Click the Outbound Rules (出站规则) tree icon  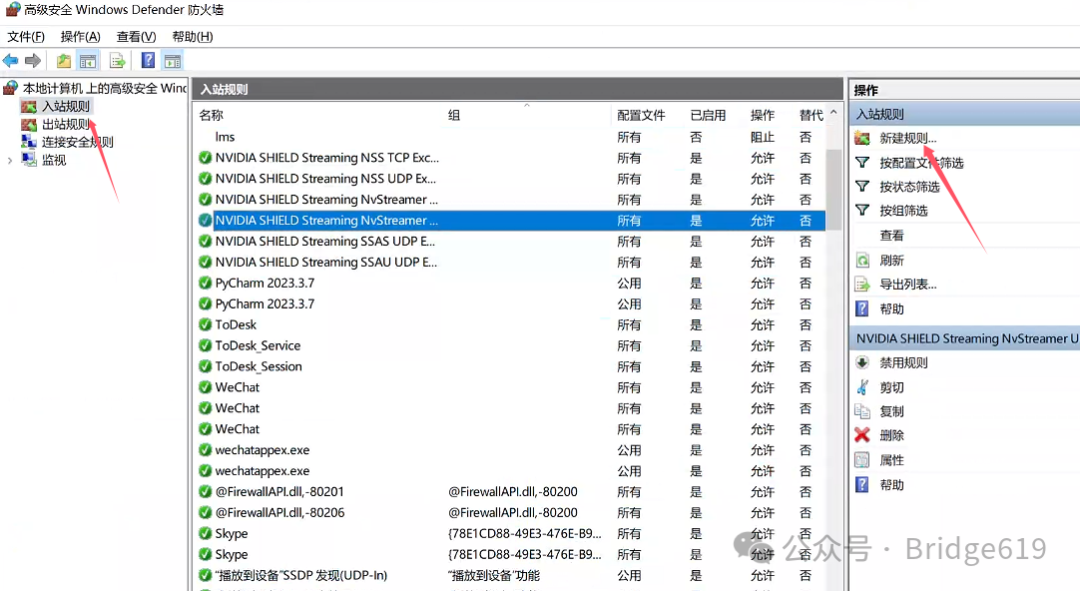coord(29,125)
